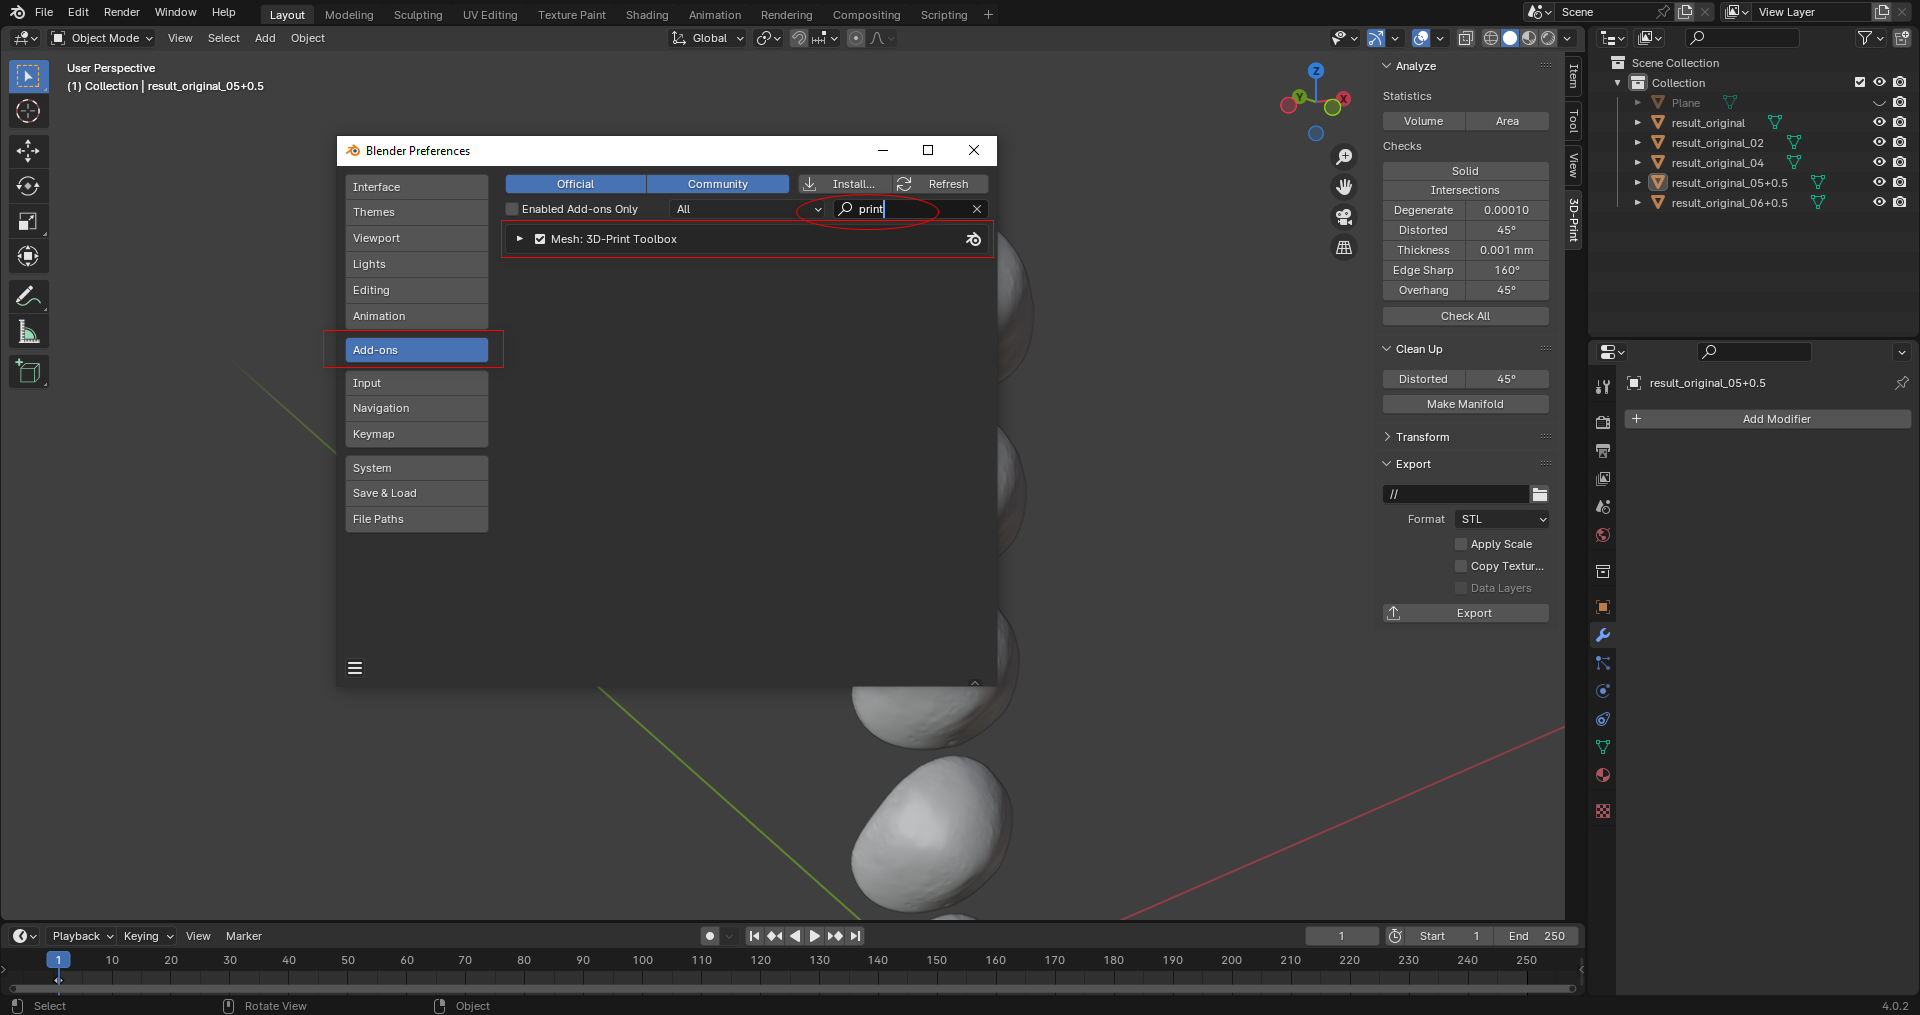Open the Render menu
The image size is (1920, 1015).
122,12
